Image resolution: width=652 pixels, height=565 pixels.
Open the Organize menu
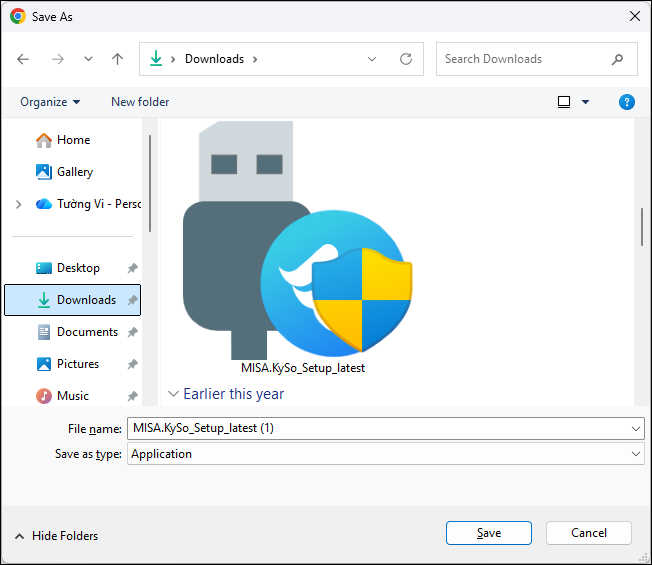point(50,102)
